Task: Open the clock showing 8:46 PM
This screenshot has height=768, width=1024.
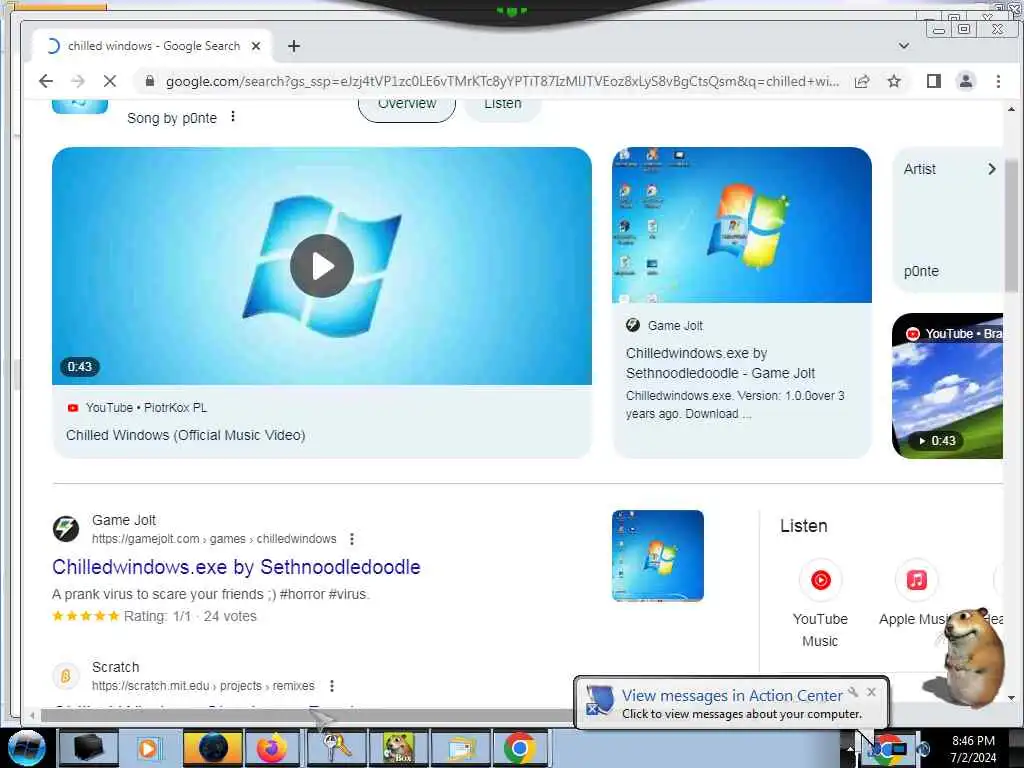Action: [x=973, y=749]
